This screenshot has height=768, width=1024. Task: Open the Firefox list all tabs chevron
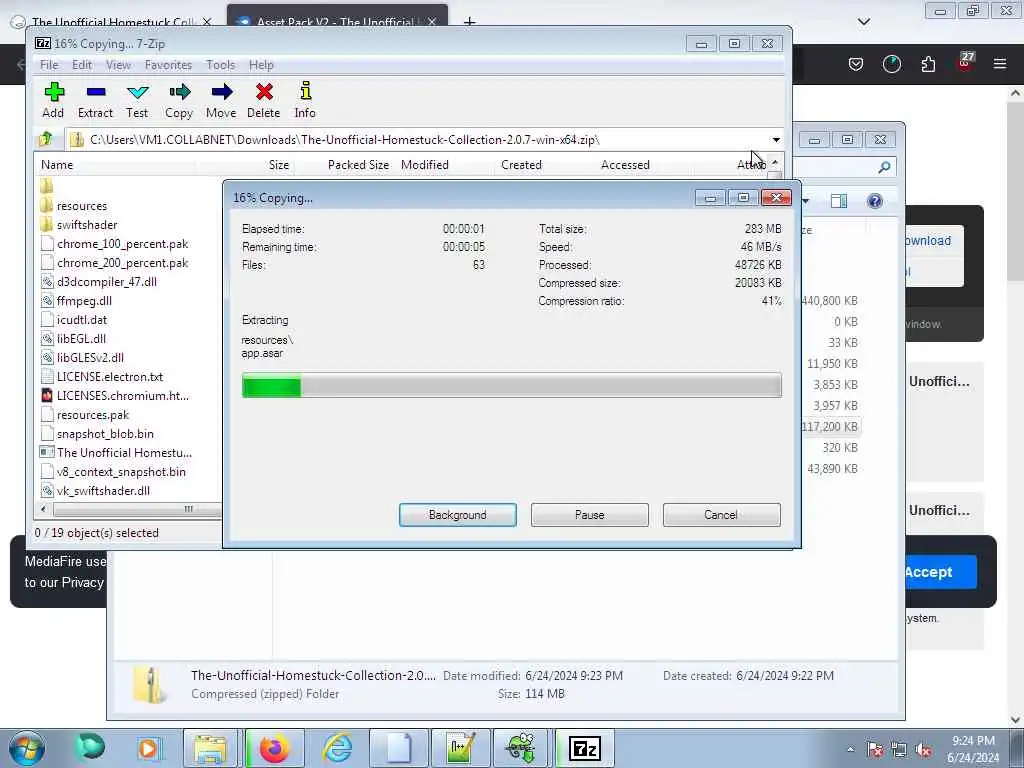[x=863, y=22]
